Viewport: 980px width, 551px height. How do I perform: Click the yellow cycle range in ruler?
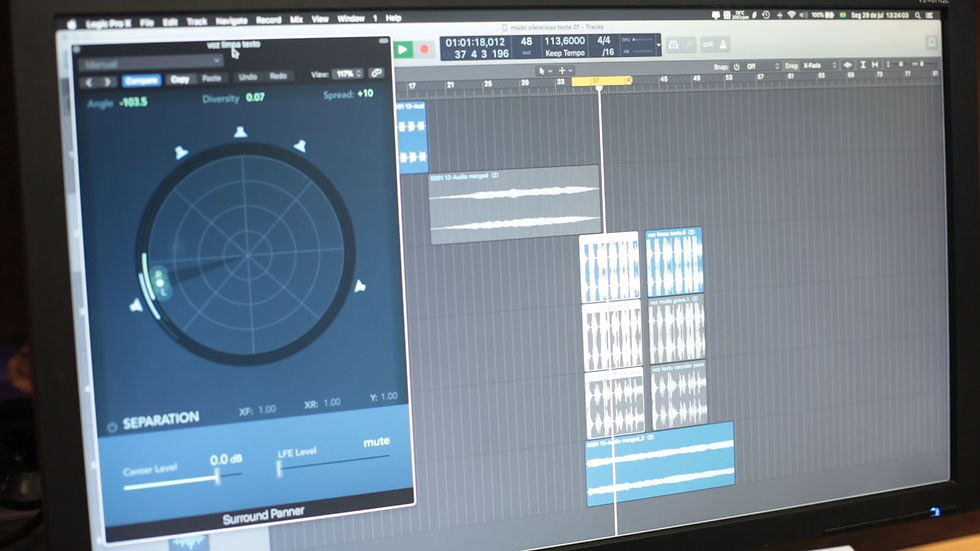[x=602, y=81]
